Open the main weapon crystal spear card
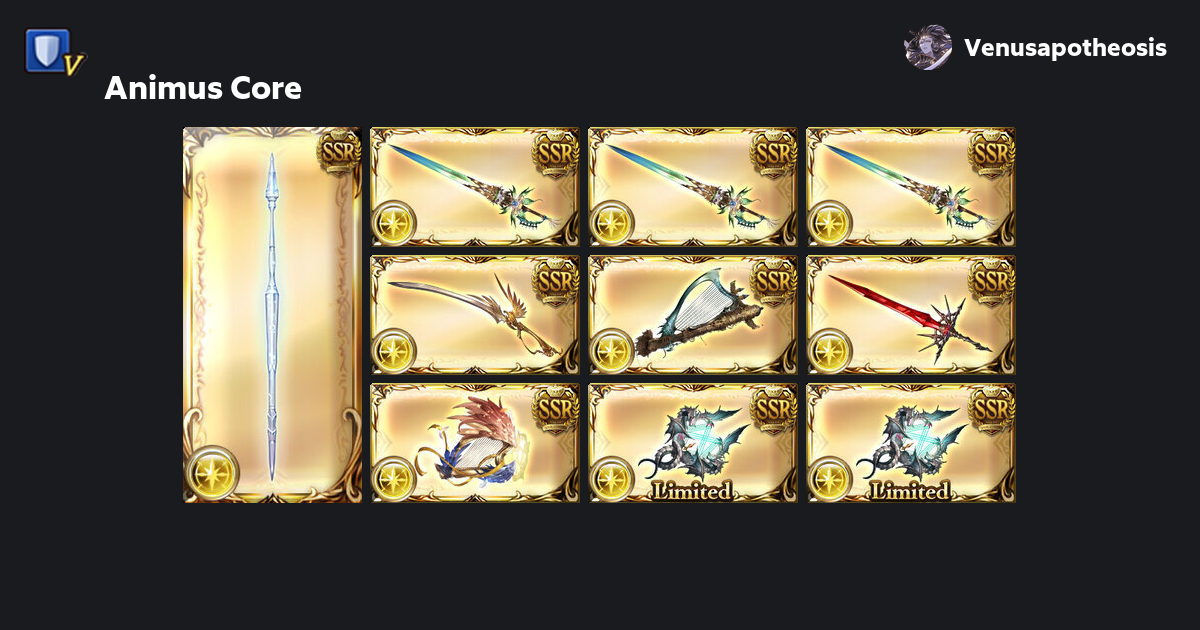Image resolution: width=1200 pixels, height=630 pixels. pos(272,314)
